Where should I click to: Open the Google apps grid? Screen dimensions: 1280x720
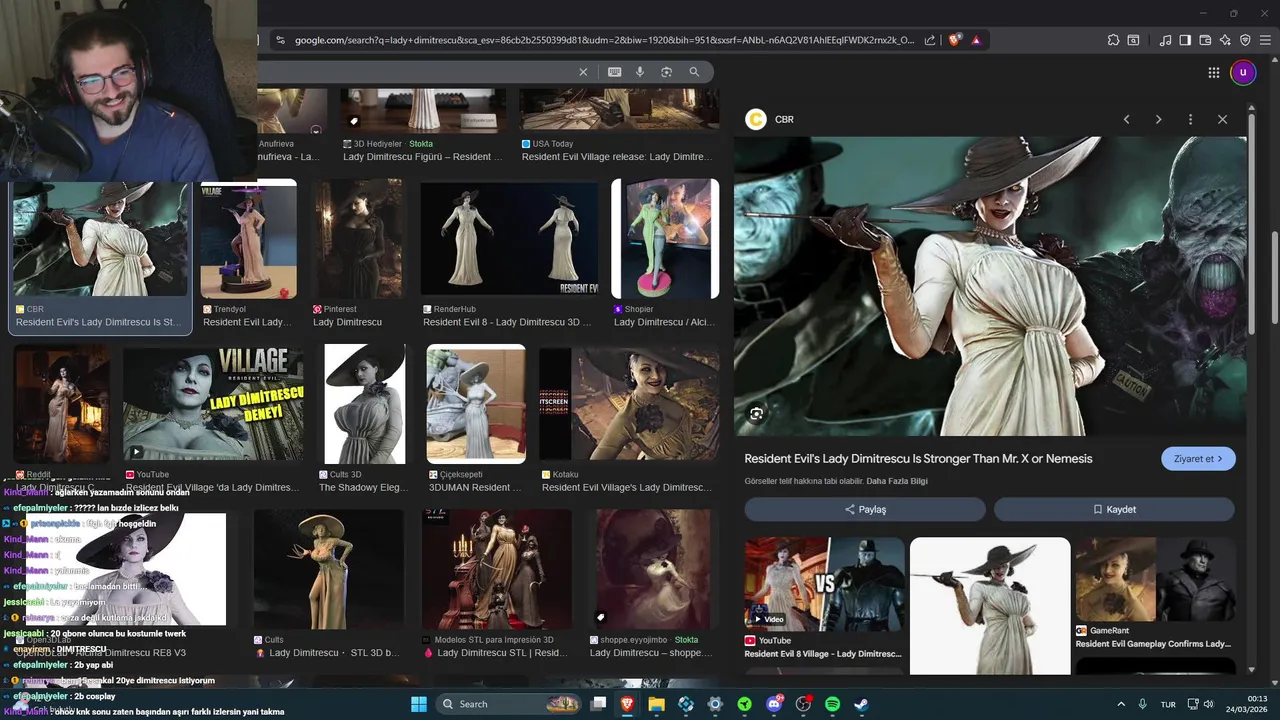coord(1214,72)
